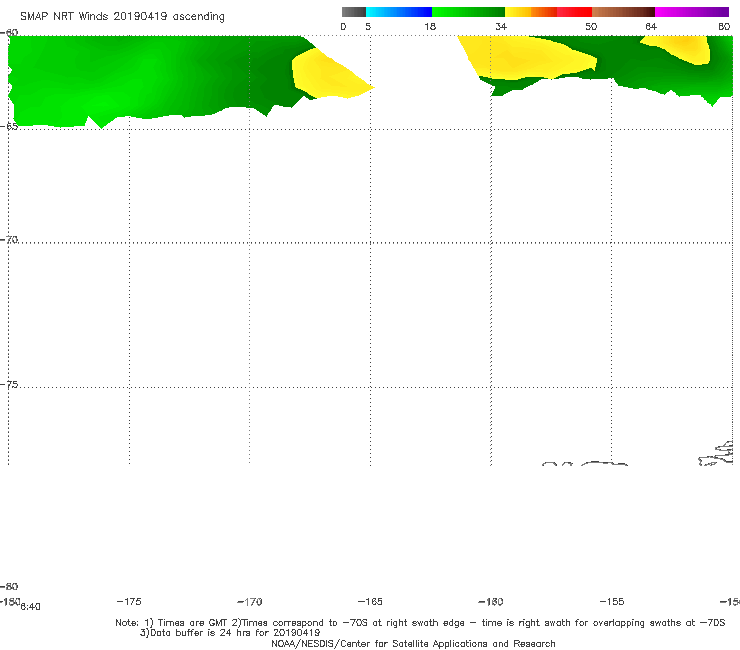Click the longitude label '-165'

[x=370, y=601]
